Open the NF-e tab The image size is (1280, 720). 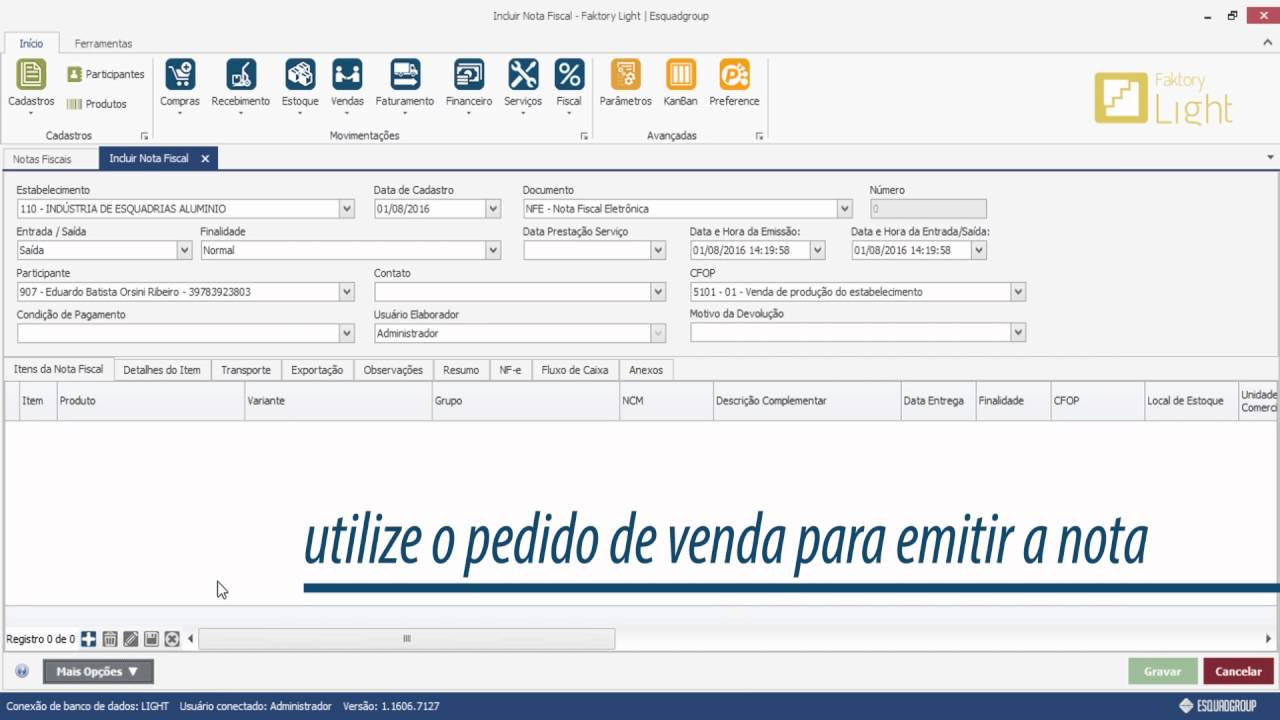[x=510, y=370]
